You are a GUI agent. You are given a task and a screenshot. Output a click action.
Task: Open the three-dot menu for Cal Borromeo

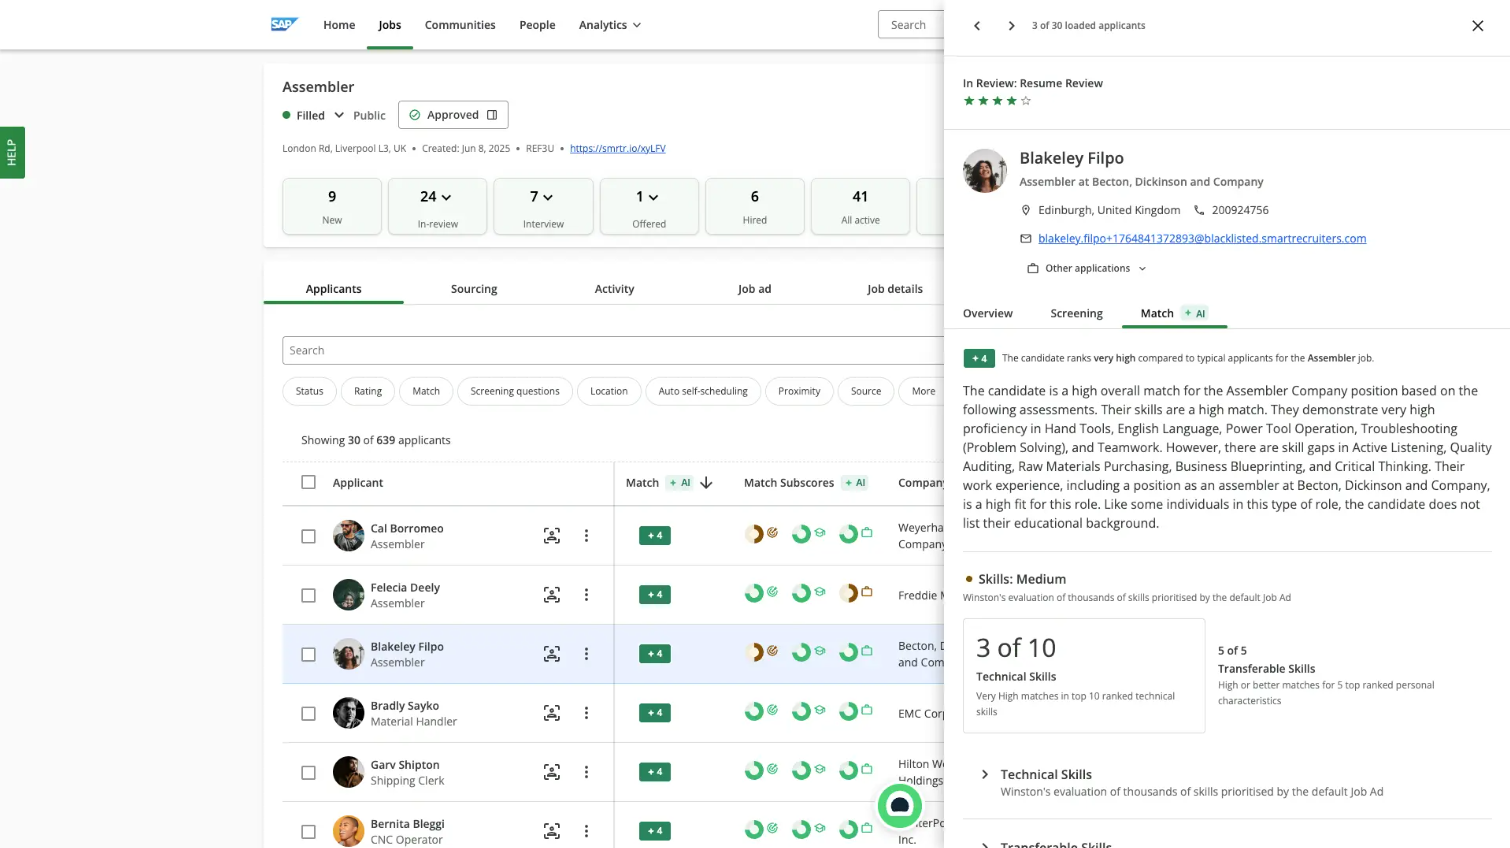[x=586, y=536]
